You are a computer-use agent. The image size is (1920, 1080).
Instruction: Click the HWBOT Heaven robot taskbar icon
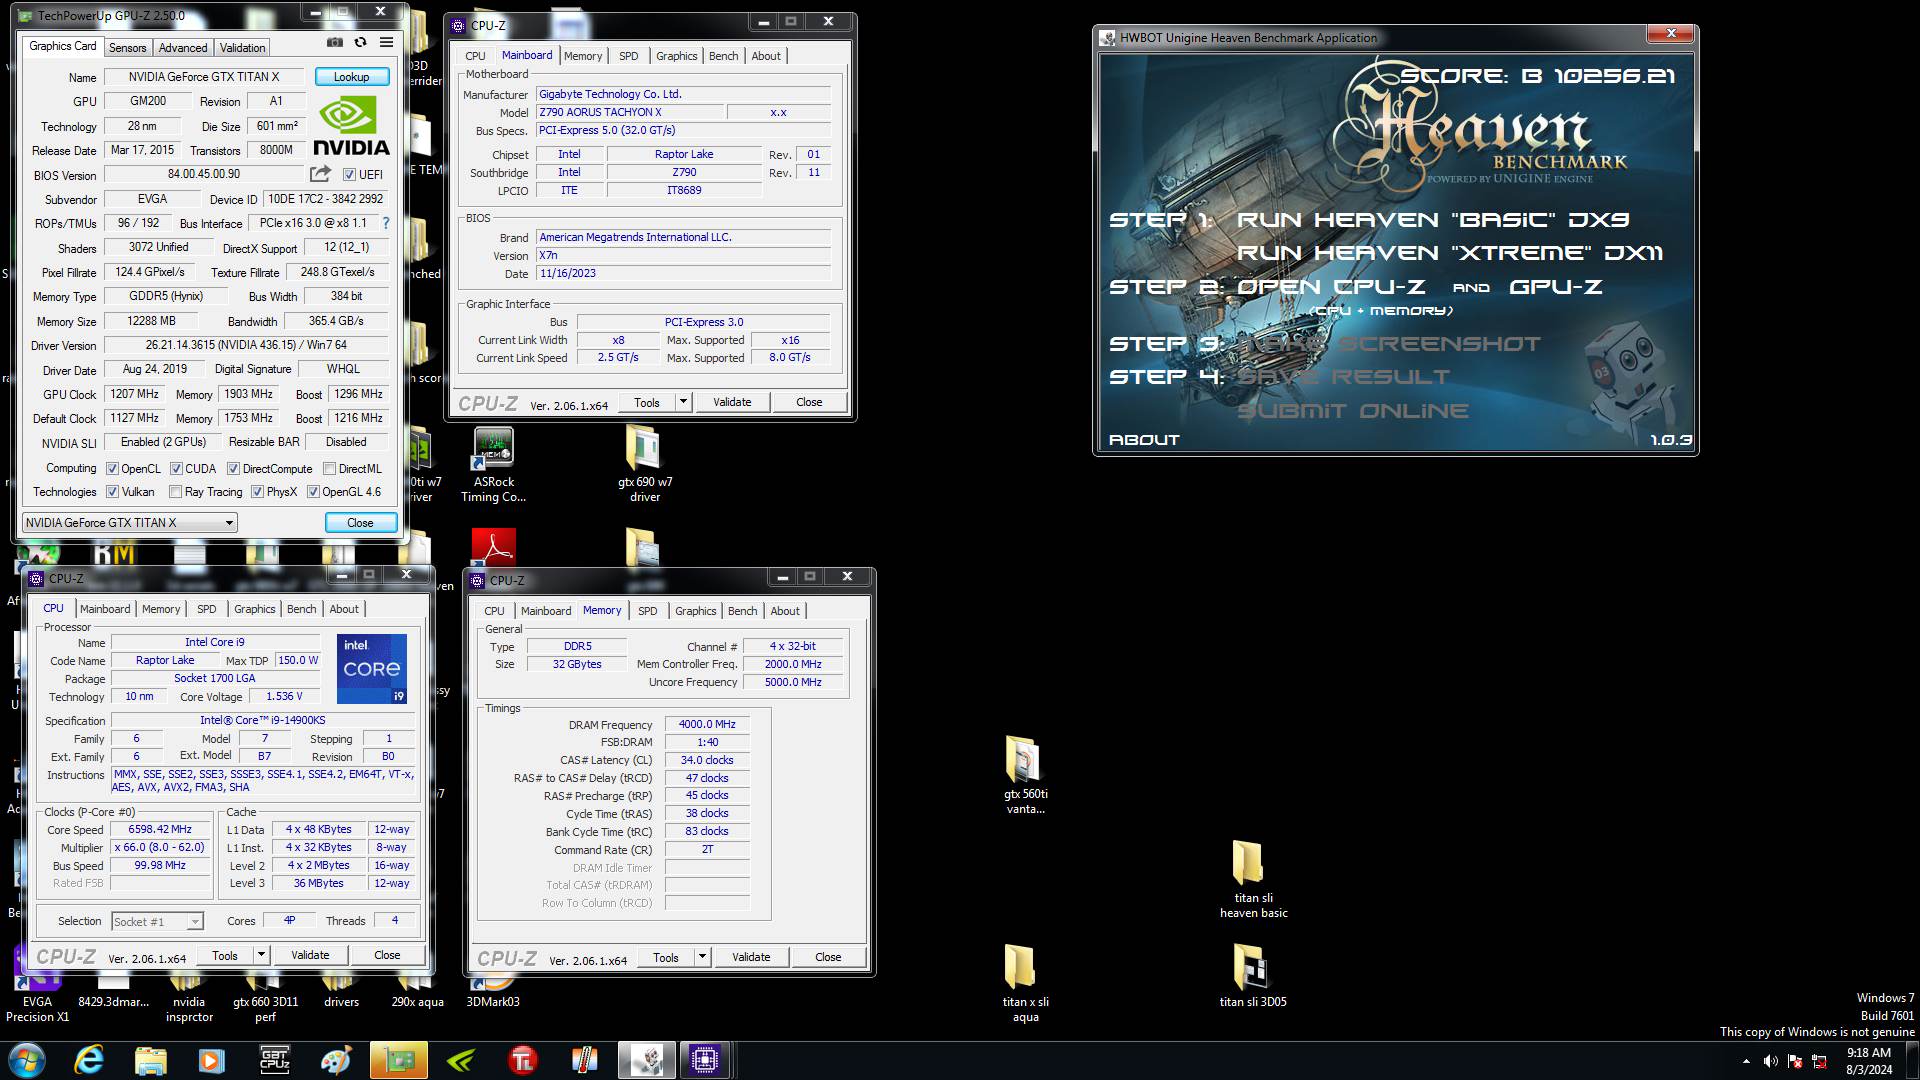click(646, 1060)
